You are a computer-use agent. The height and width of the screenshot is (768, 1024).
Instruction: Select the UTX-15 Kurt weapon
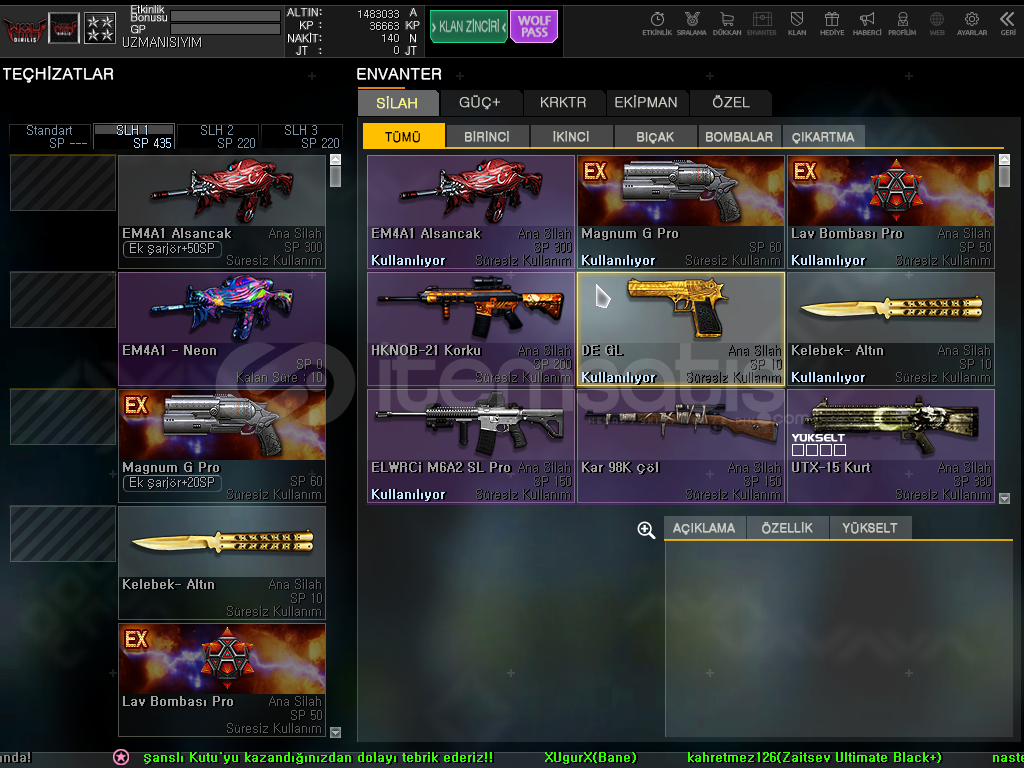pos(890,445)
